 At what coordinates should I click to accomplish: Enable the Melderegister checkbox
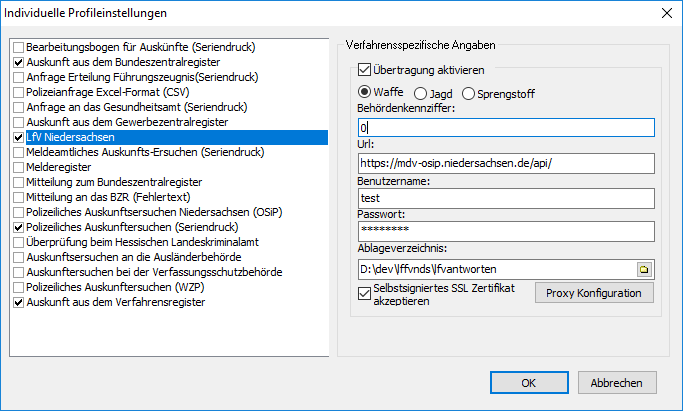pyautogui.click(x=18, y=167)
